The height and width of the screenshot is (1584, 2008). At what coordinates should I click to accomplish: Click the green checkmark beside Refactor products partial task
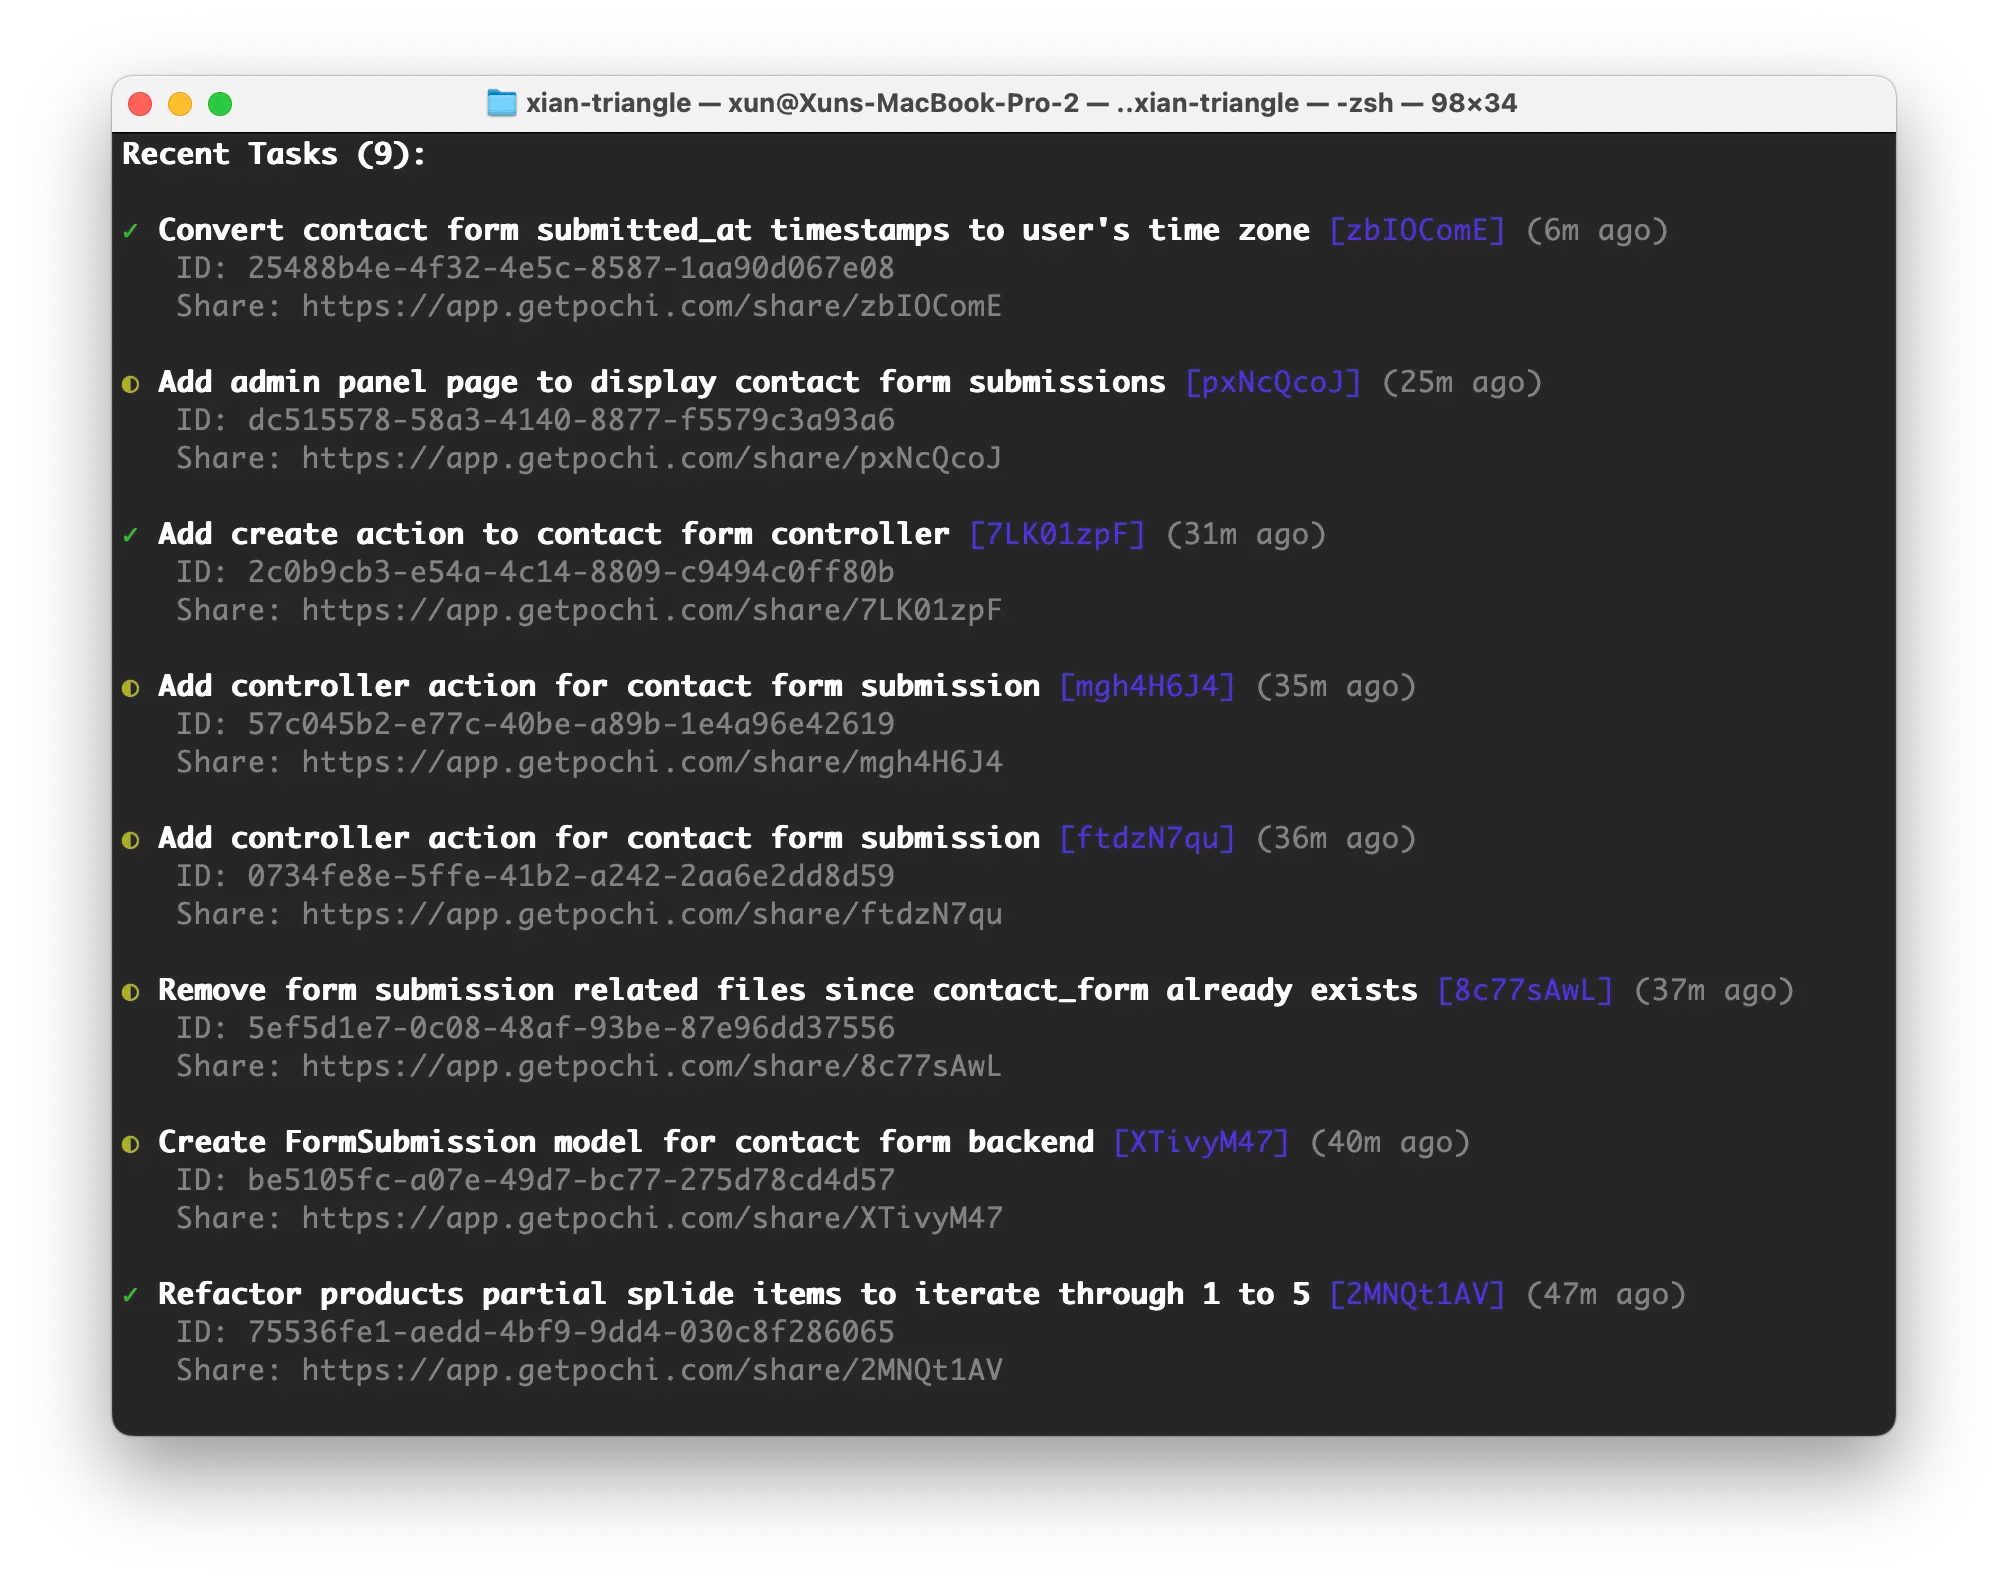(x=130, y=1295)
